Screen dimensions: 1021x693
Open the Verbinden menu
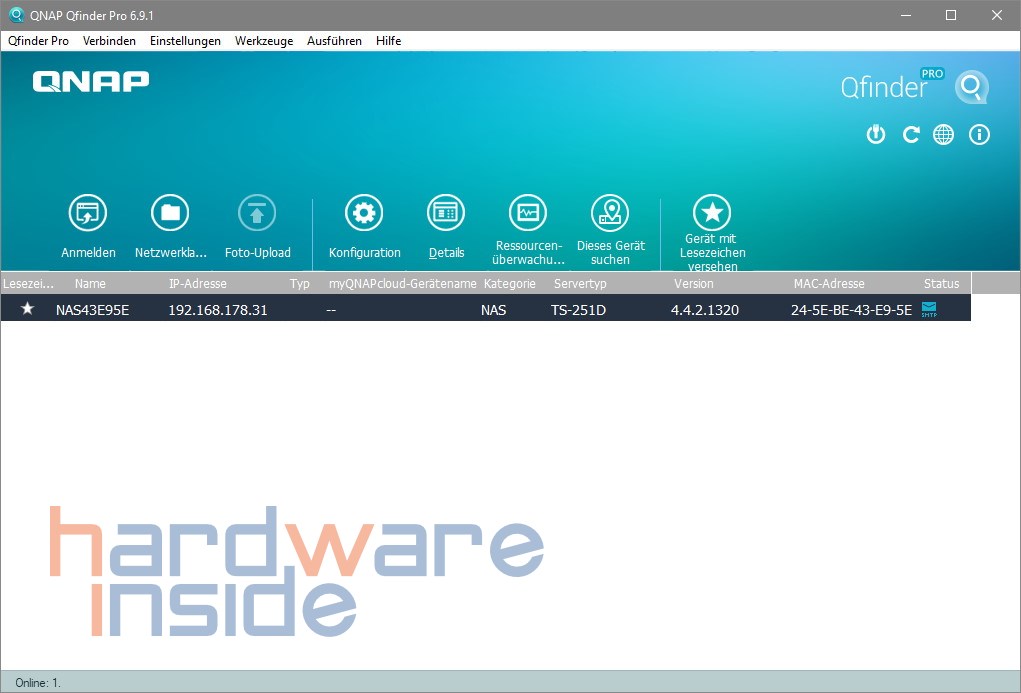pyautogui.click(x=109, y=41)
